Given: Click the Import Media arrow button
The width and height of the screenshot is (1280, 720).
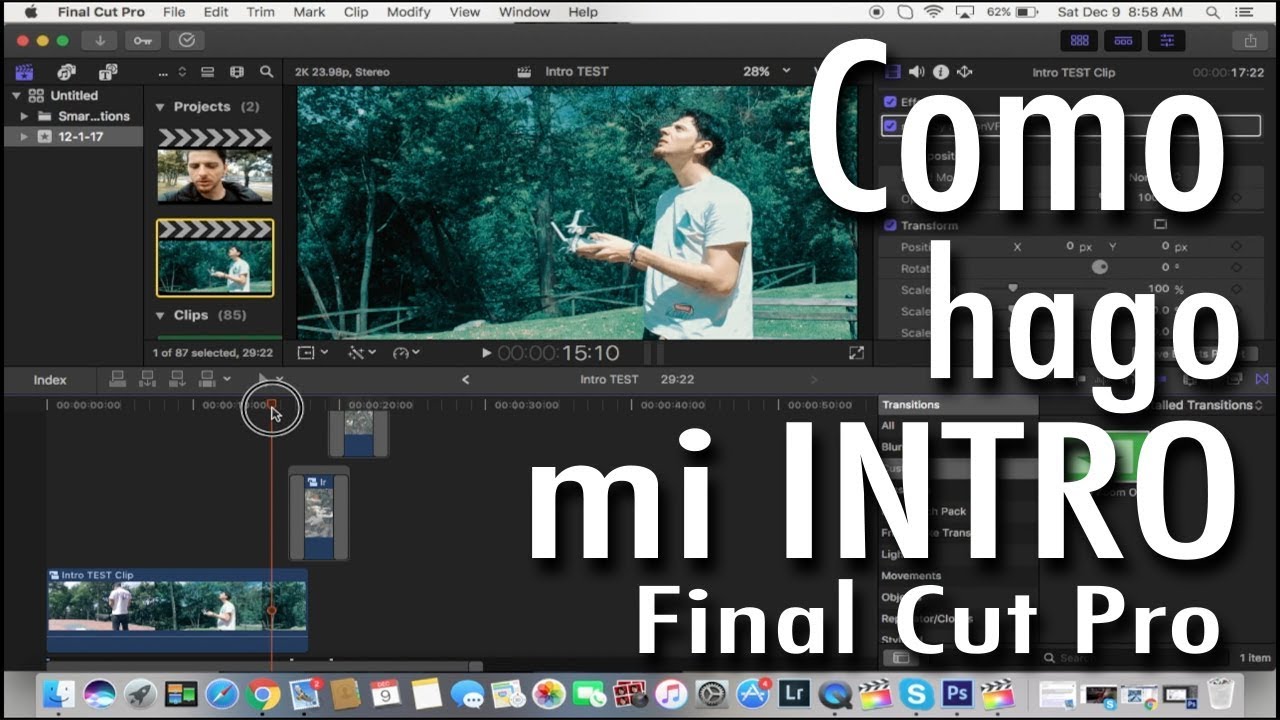Looking at the screenshot, I should [x=100, y=41].
